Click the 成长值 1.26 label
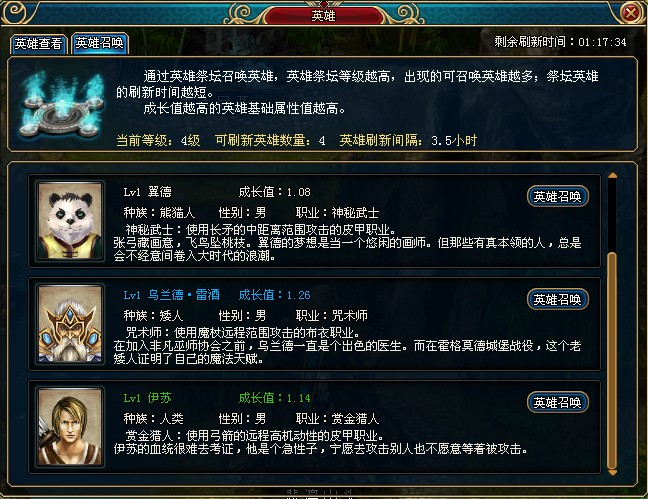Screen dimensions: 648x499 click(x=274, y=295)
